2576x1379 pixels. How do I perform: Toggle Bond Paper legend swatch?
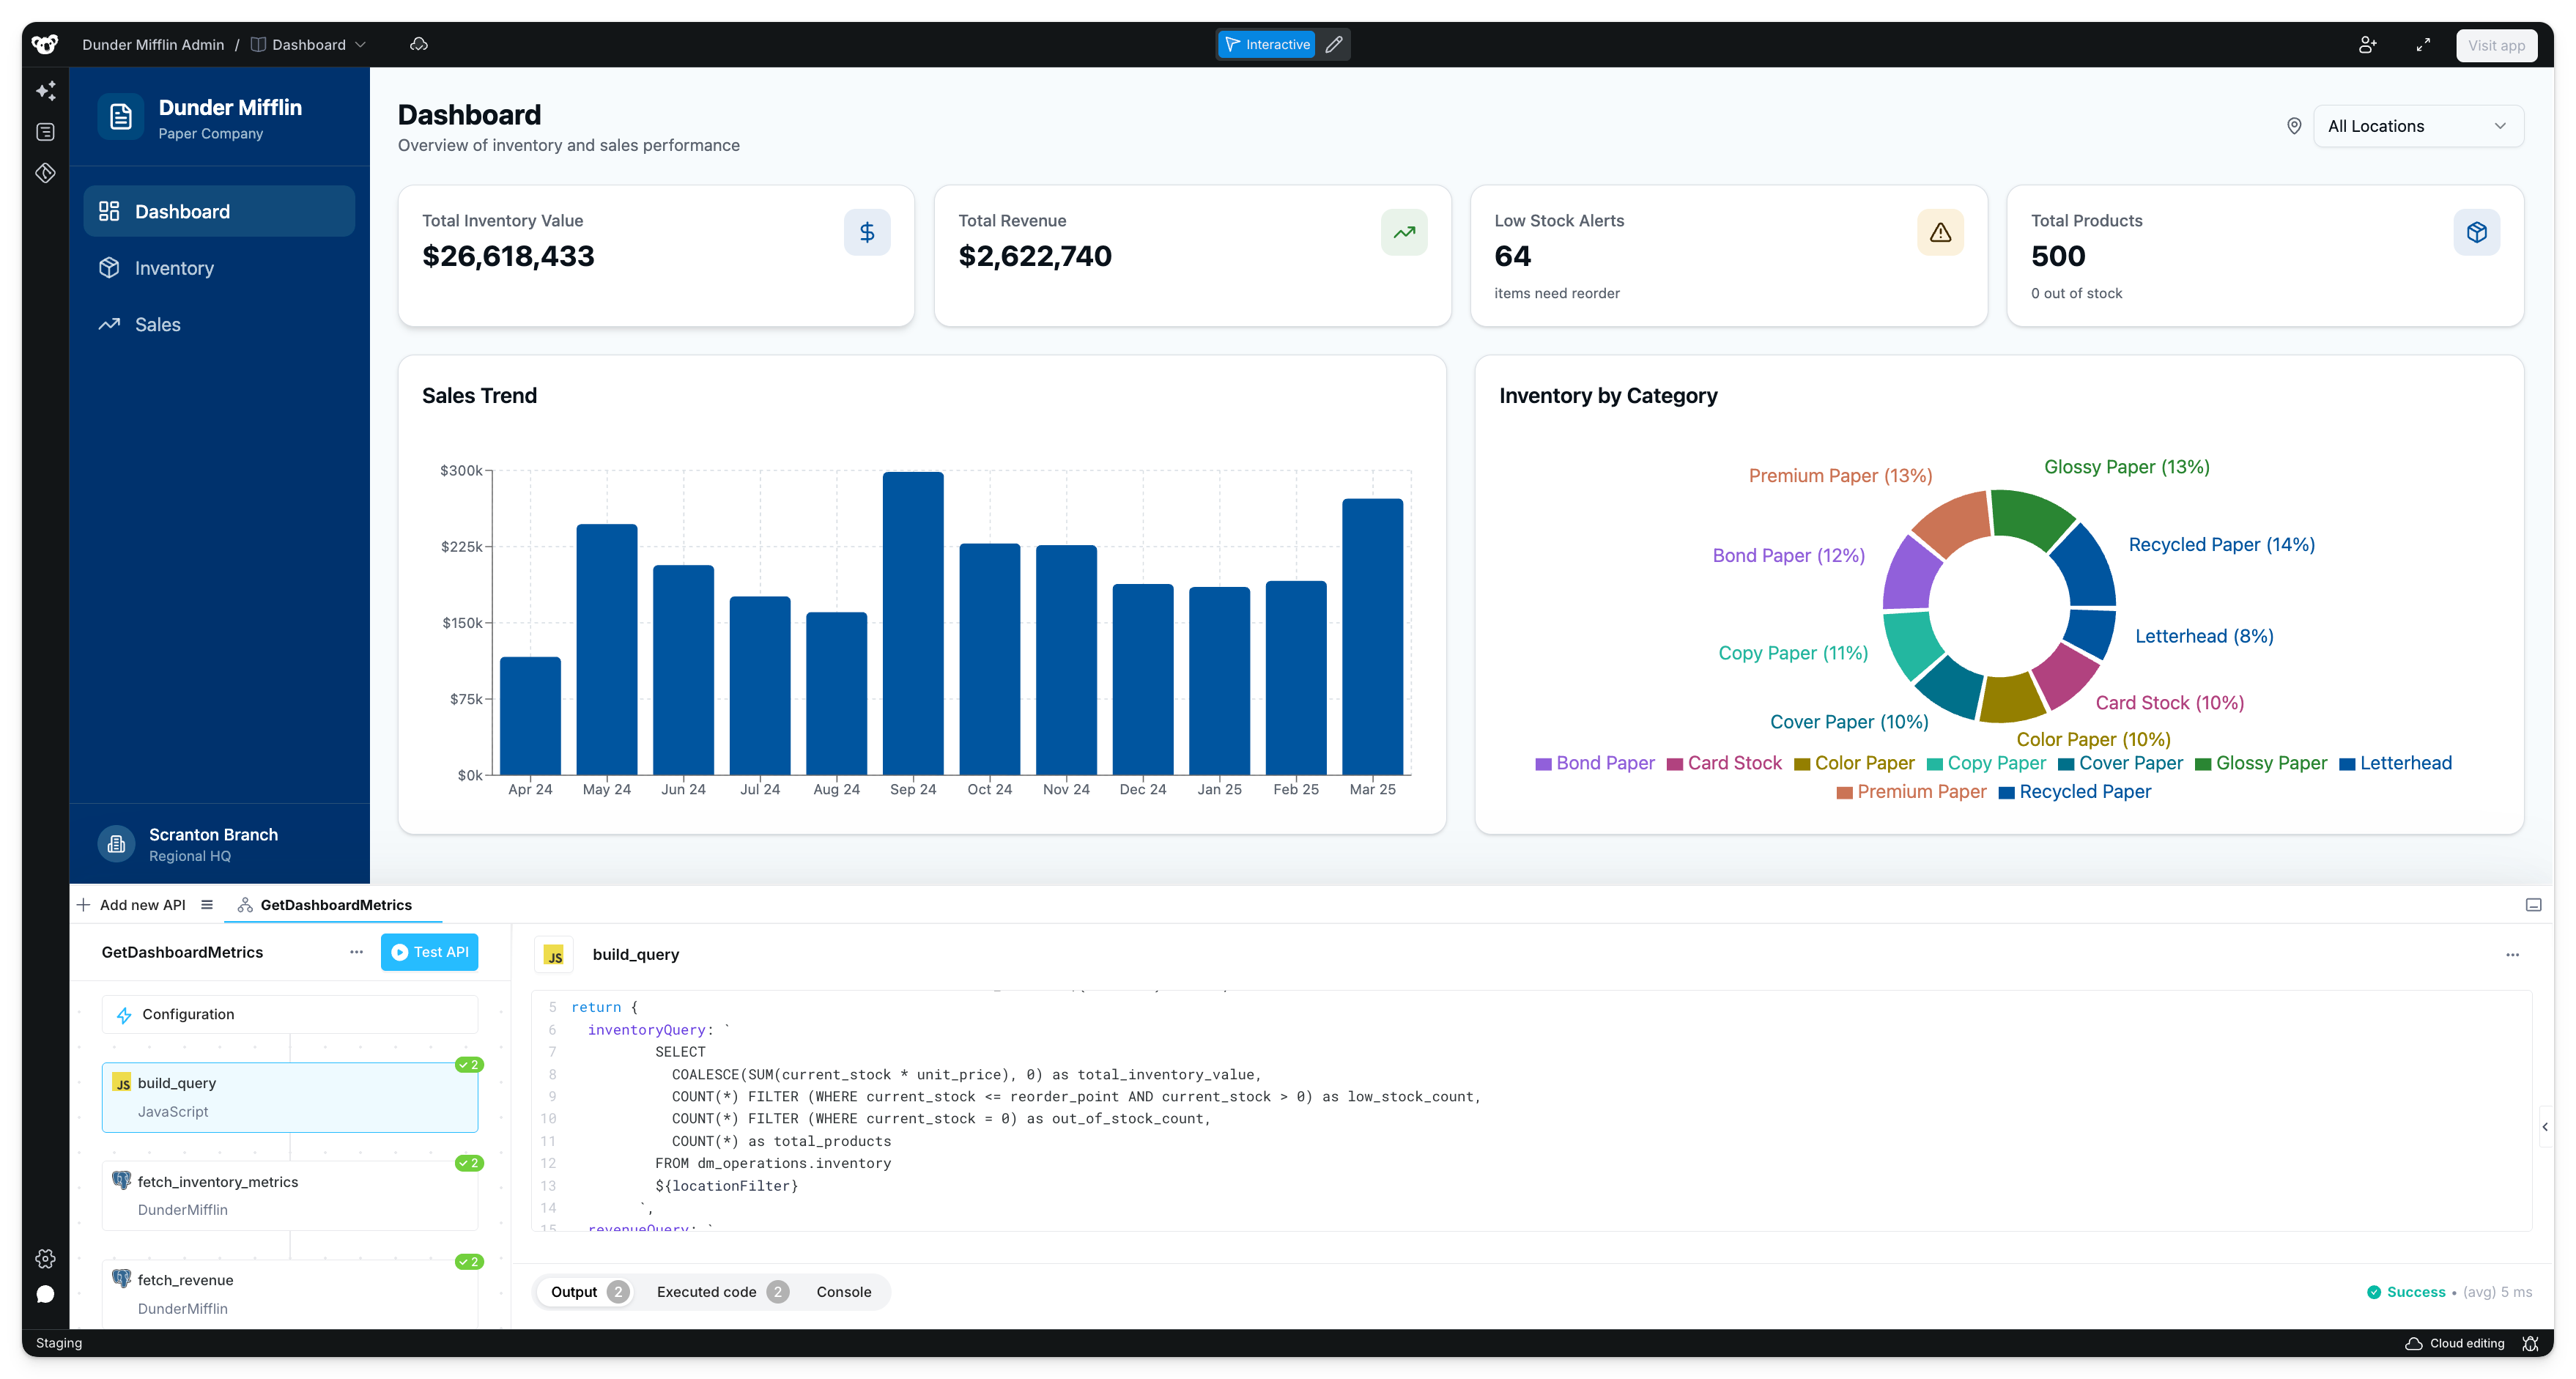point(1543,764)
